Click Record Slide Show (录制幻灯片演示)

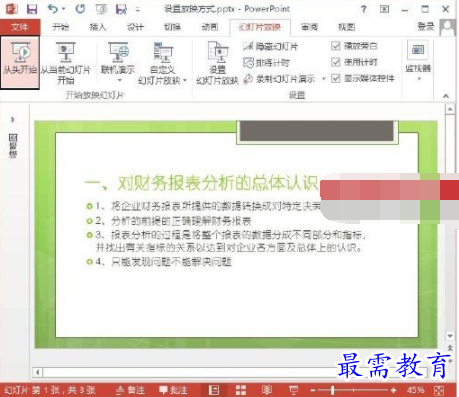(x=279, y=79)
